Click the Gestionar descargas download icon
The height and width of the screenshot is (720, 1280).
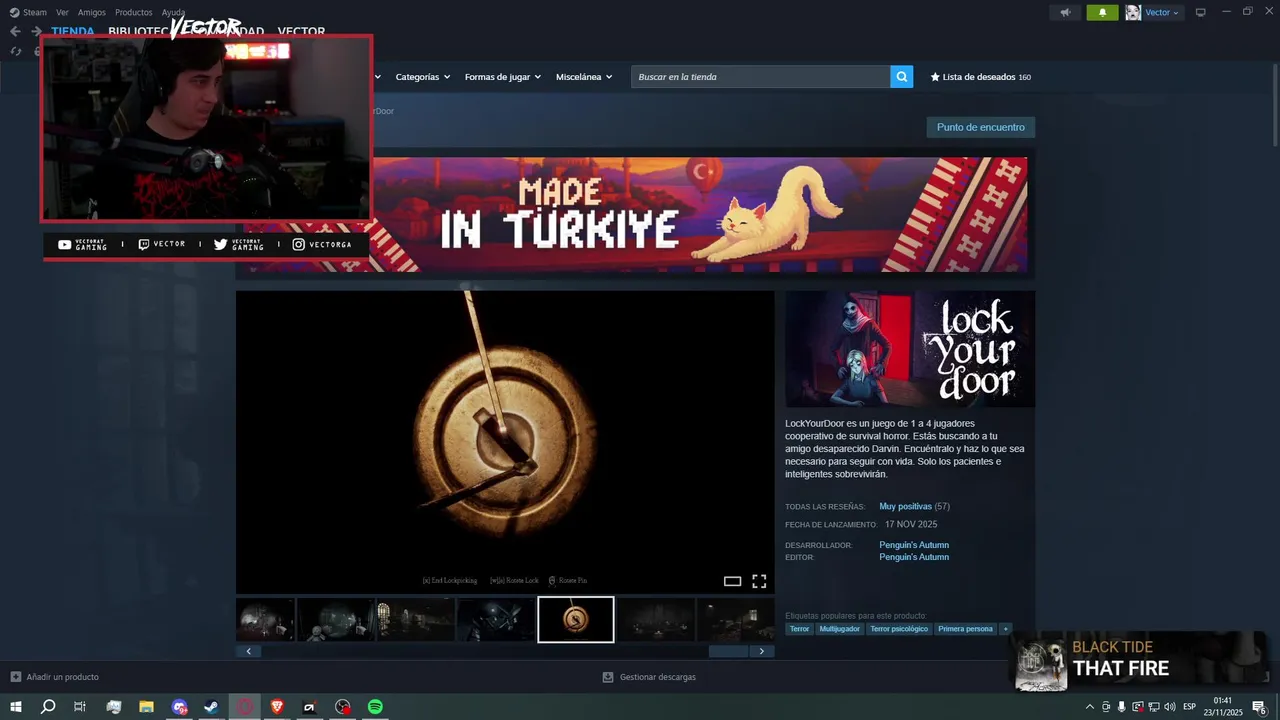pos(608,677)
